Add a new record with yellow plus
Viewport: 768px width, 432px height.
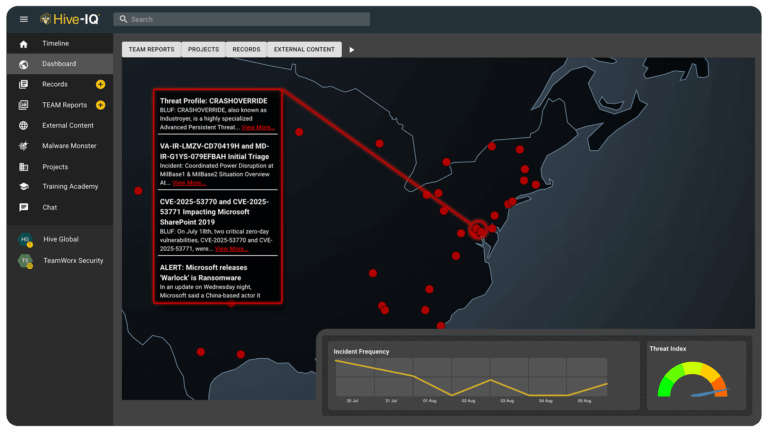pos(100,85)
